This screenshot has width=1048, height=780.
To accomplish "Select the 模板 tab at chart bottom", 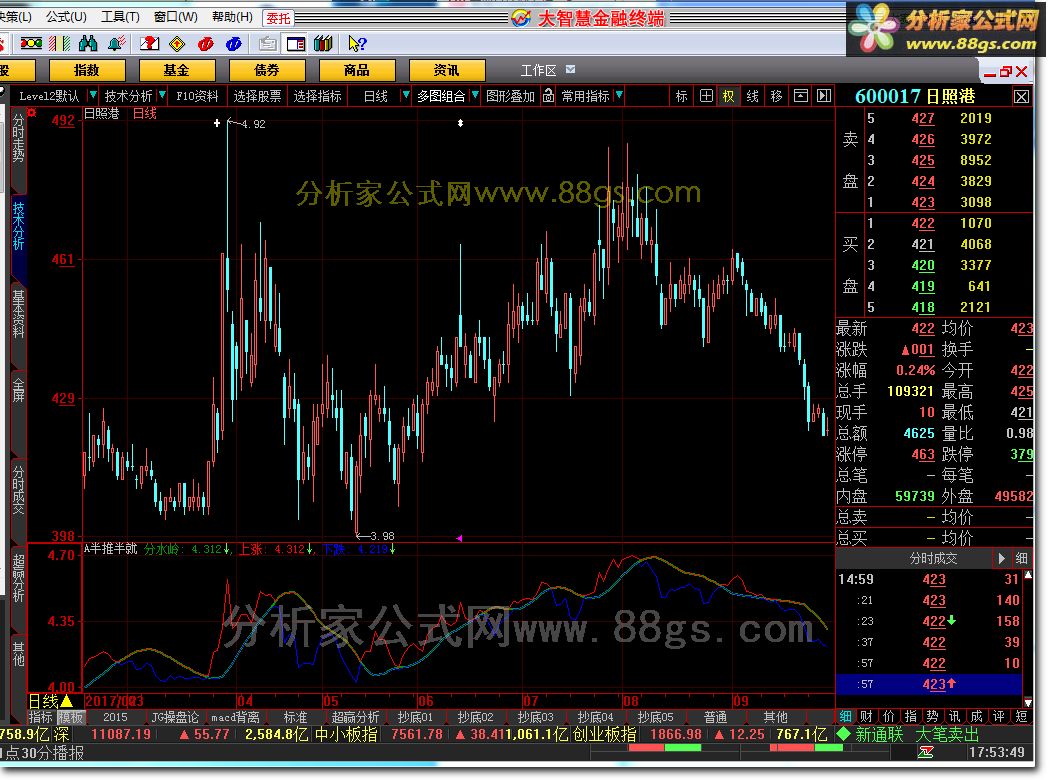I will pyautogui.click(x=70, y=717).
